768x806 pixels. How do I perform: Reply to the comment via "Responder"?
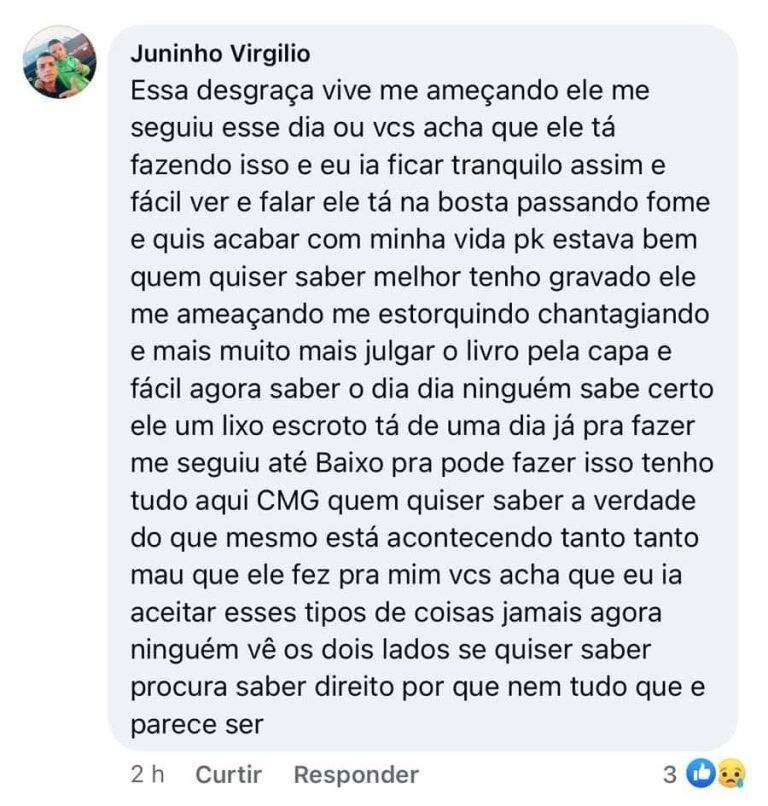[x=356, y=773]
